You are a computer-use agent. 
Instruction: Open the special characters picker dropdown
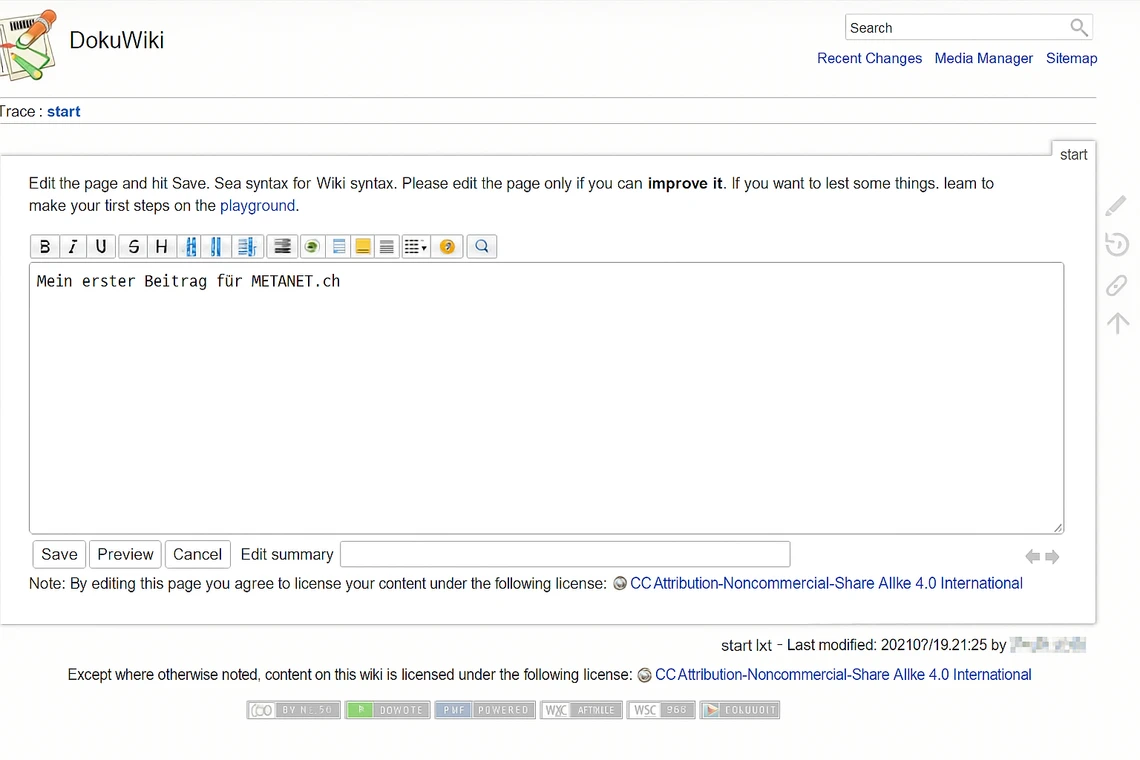tap(415, 246)
